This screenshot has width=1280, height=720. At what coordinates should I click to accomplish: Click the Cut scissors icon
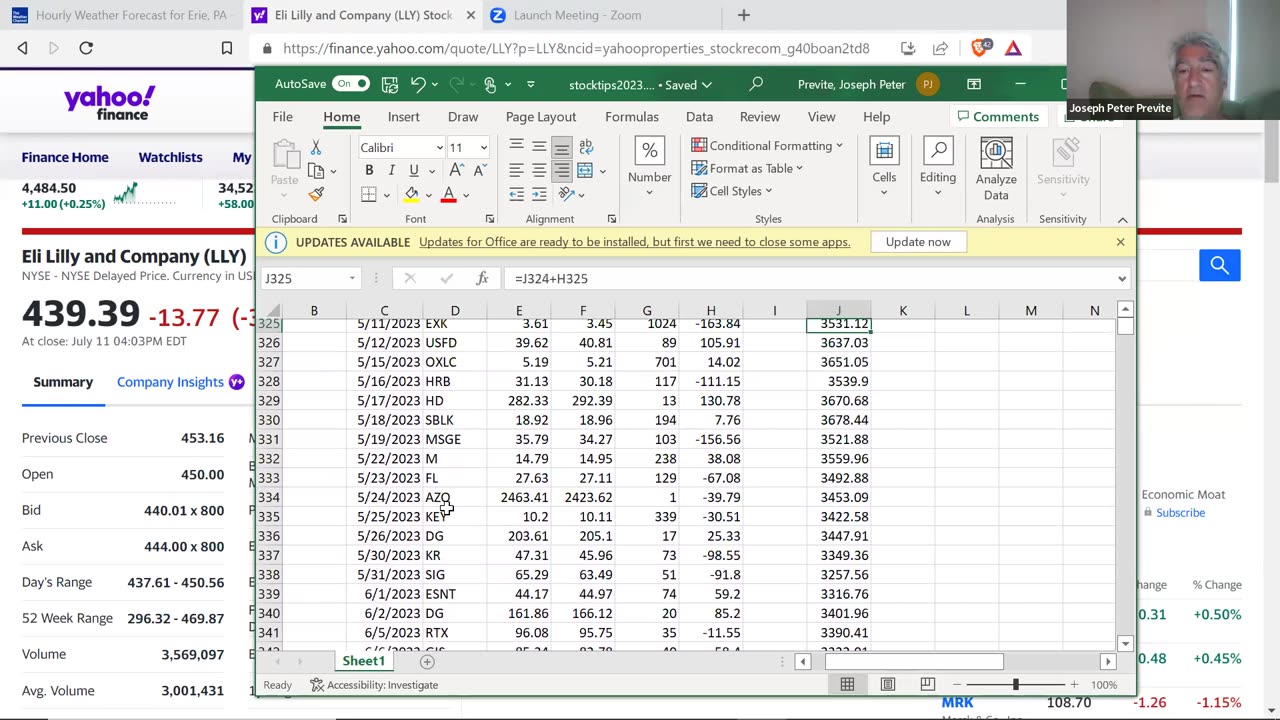pyautogui.click(x=316, y=148)
